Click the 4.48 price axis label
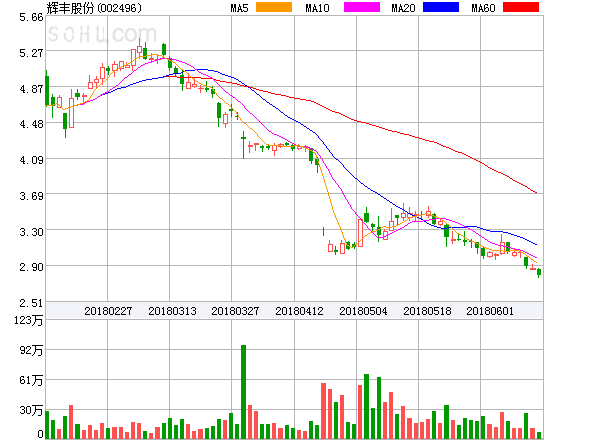Image resolution: width=600 pixels, height=440 pixels. pos(31,124)
